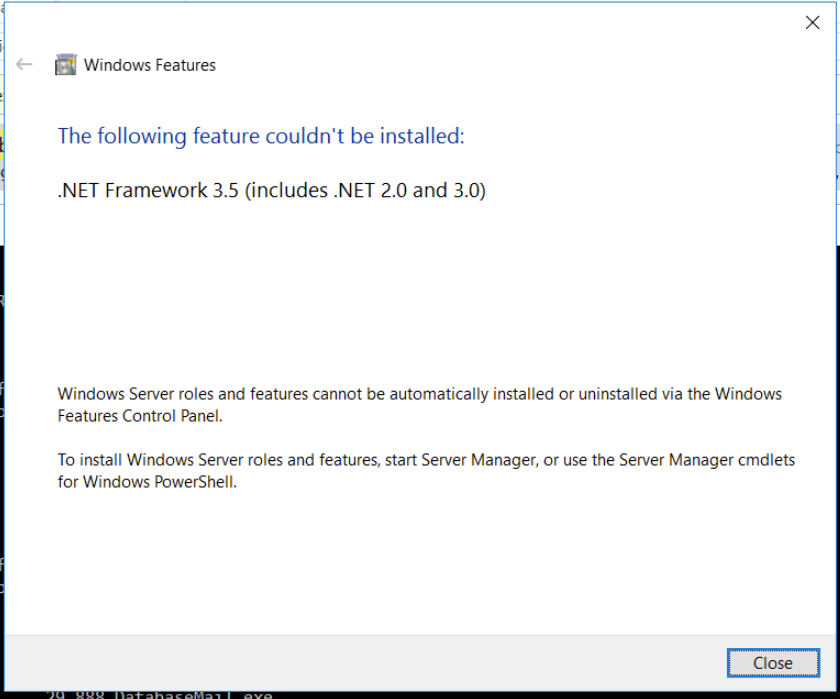Click the Windows Features title icon

click(x=66, y=65)
